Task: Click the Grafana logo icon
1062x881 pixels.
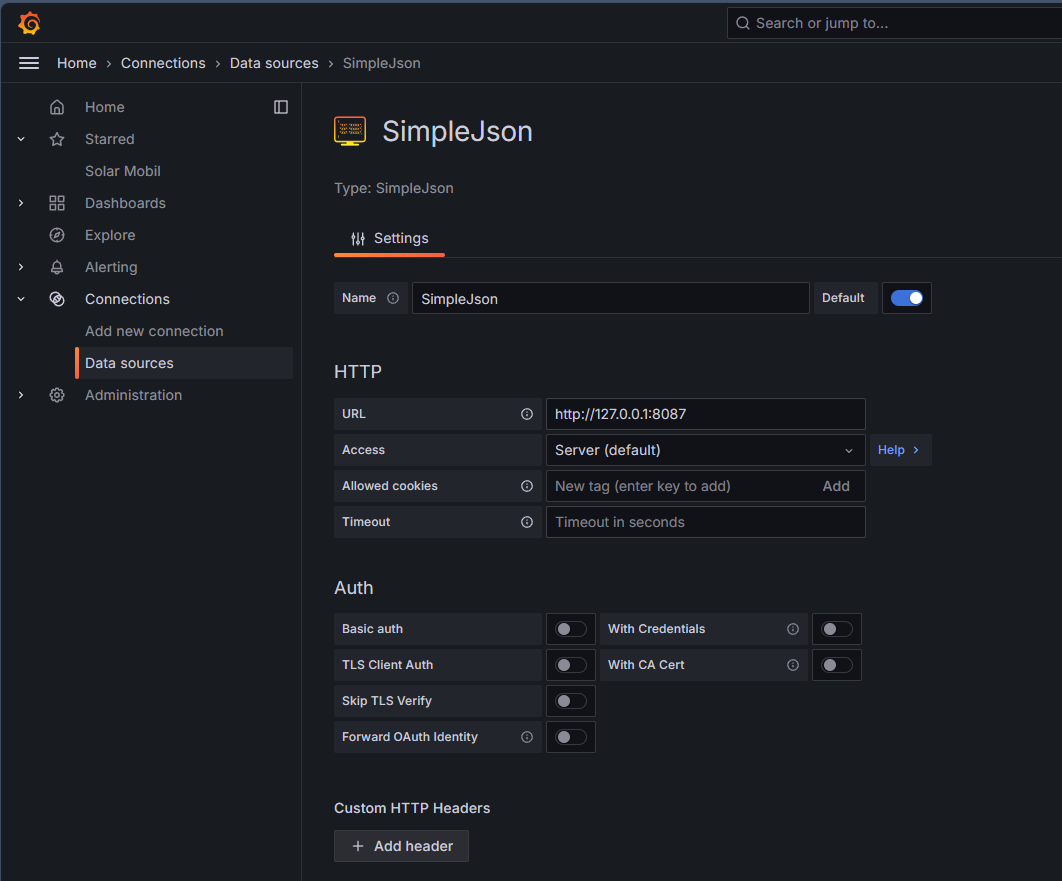Action: click(x=29, y=23)
